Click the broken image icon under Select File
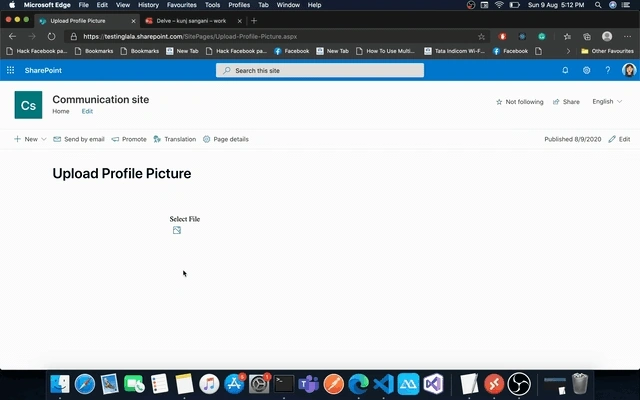The image size is (640, 400). 177,230
